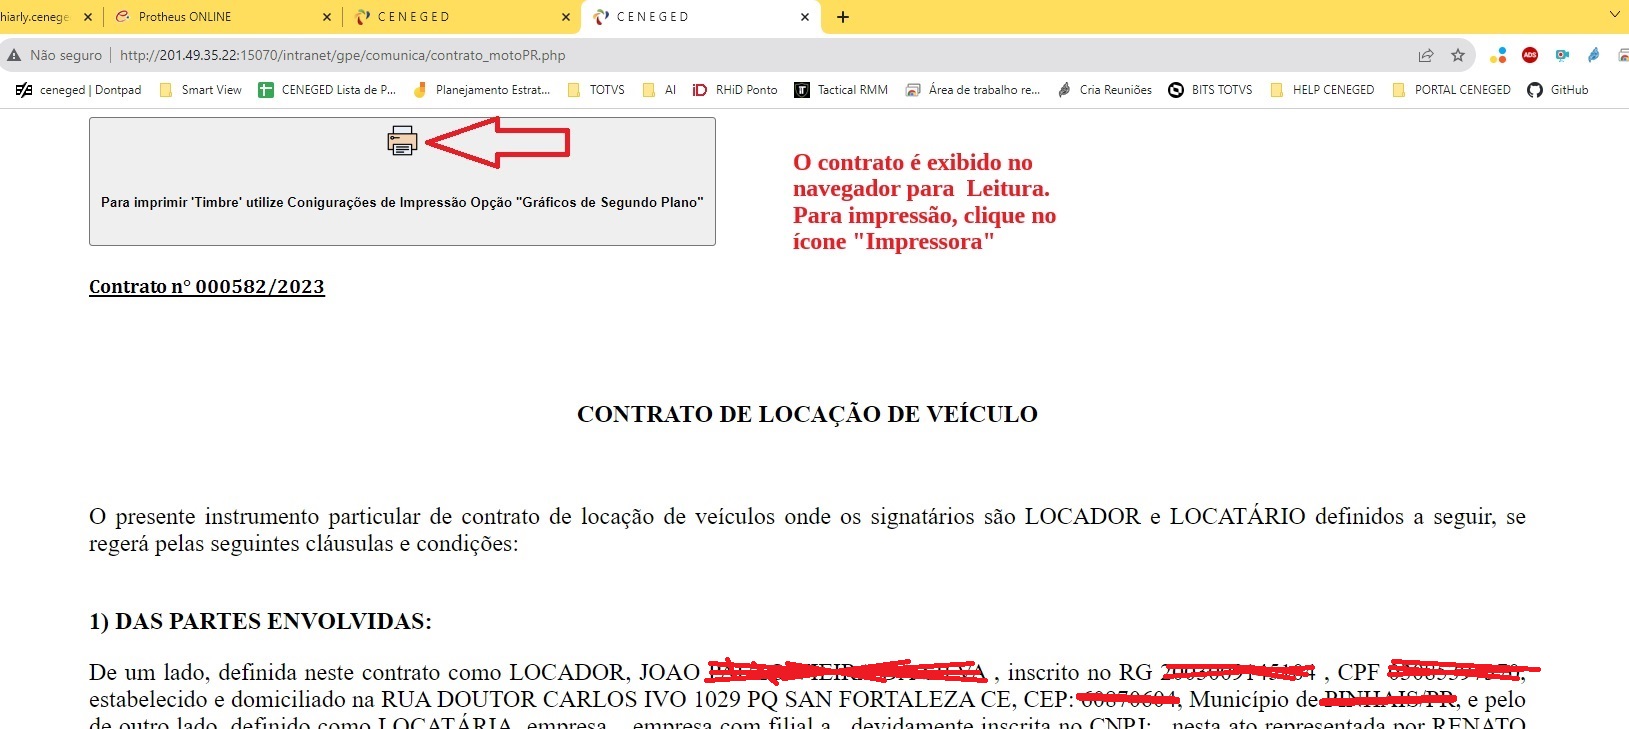The image size is (1629, 729).
Task: Click the share page icon in address bar
Action: point(1426,55)
